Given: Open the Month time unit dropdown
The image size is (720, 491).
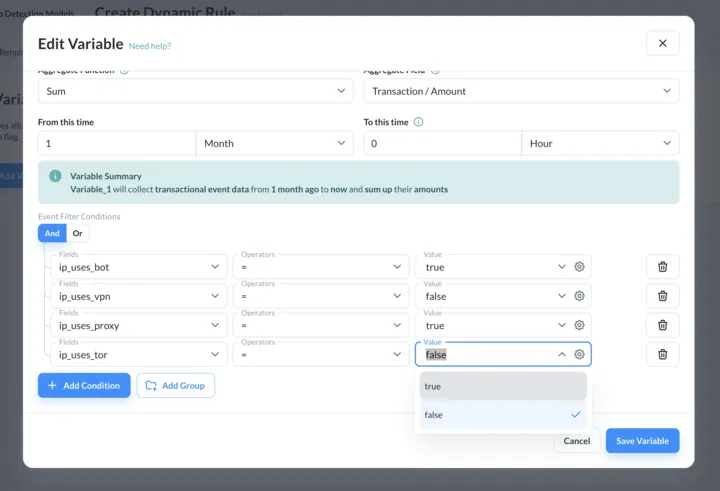Looking at the screenshot, I should click(x=275, y=143).
